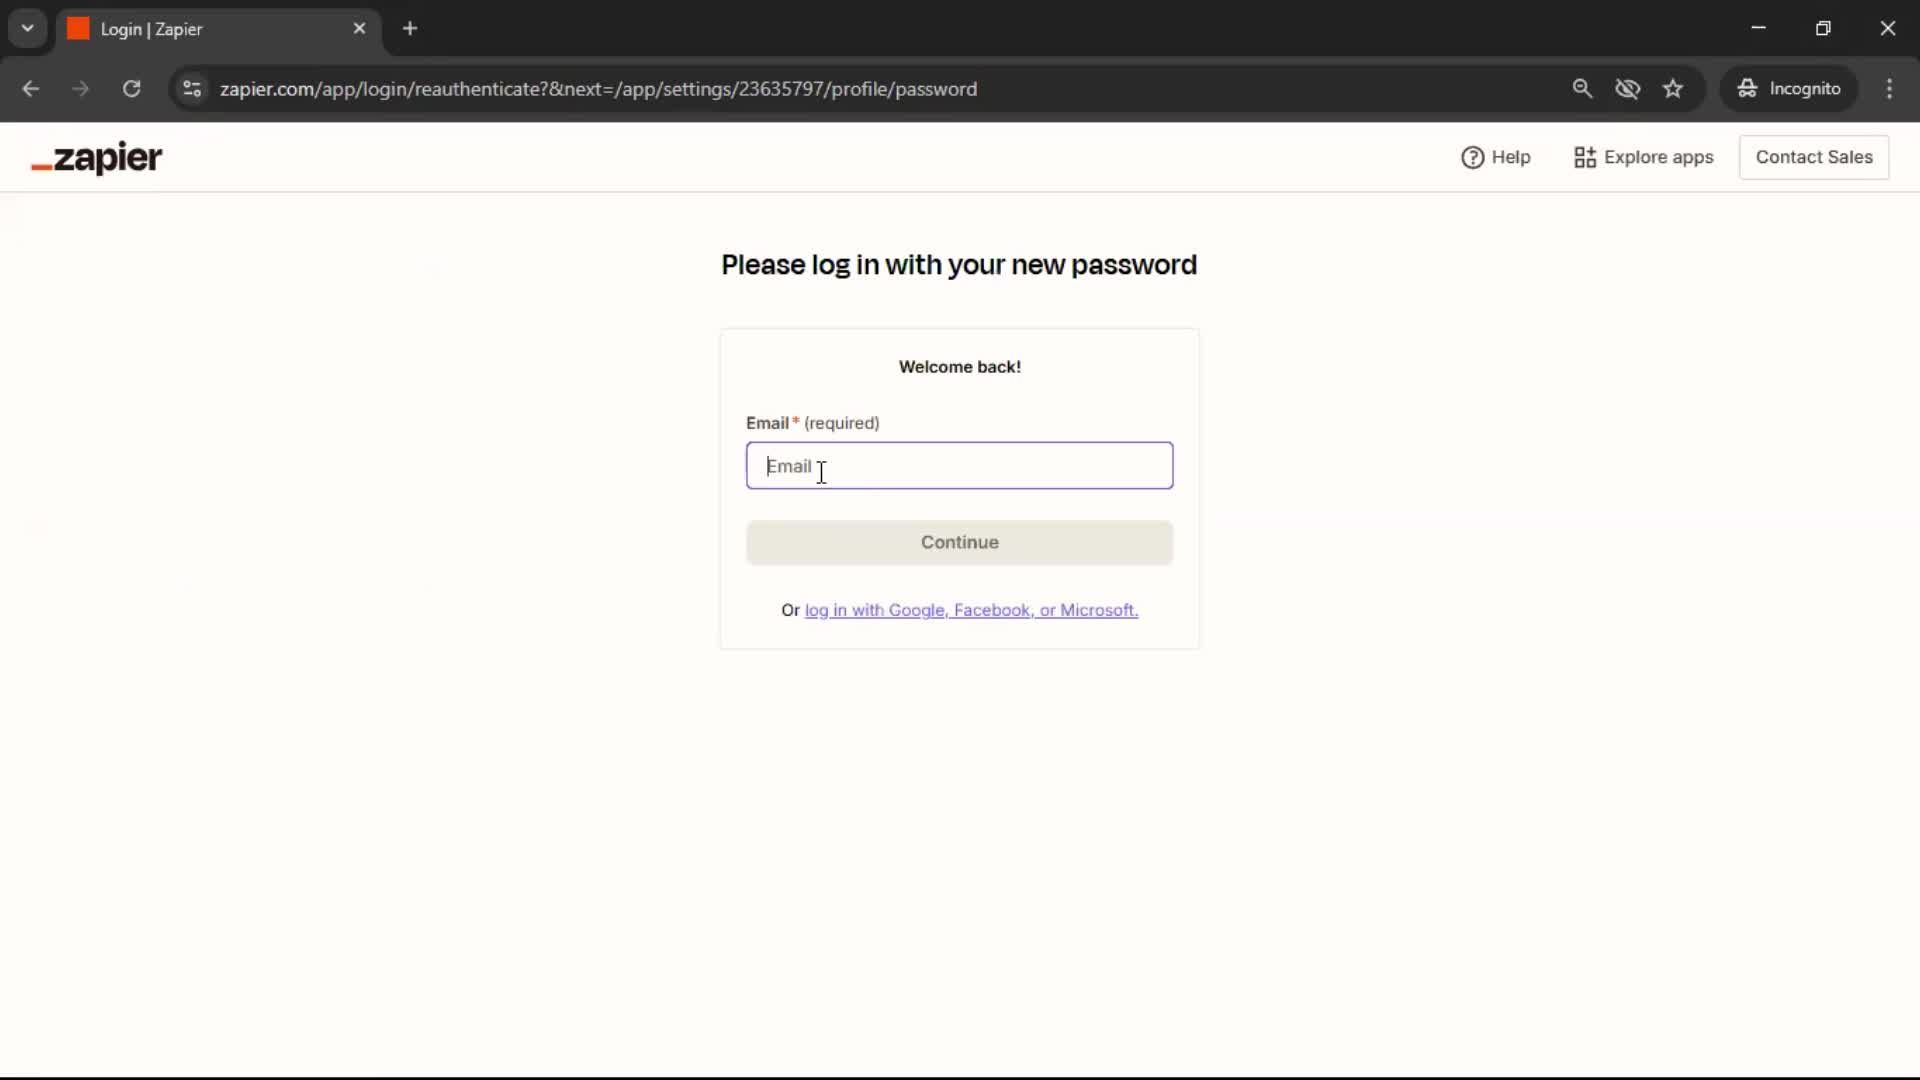Click the Zapier logo
The height and width of the screenshot is (1080, 1920).
[x=96, y=158]
